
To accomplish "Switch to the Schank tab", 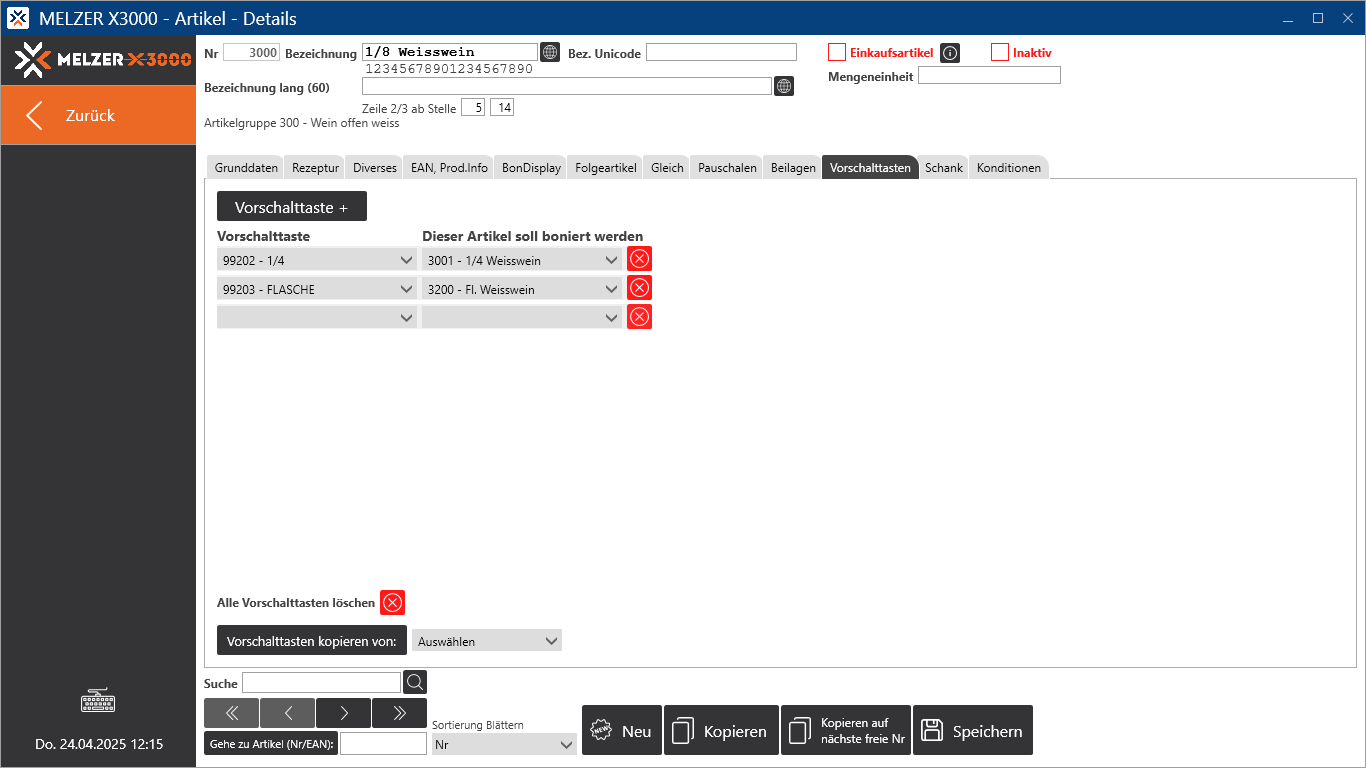I will [x=944, y=168].
